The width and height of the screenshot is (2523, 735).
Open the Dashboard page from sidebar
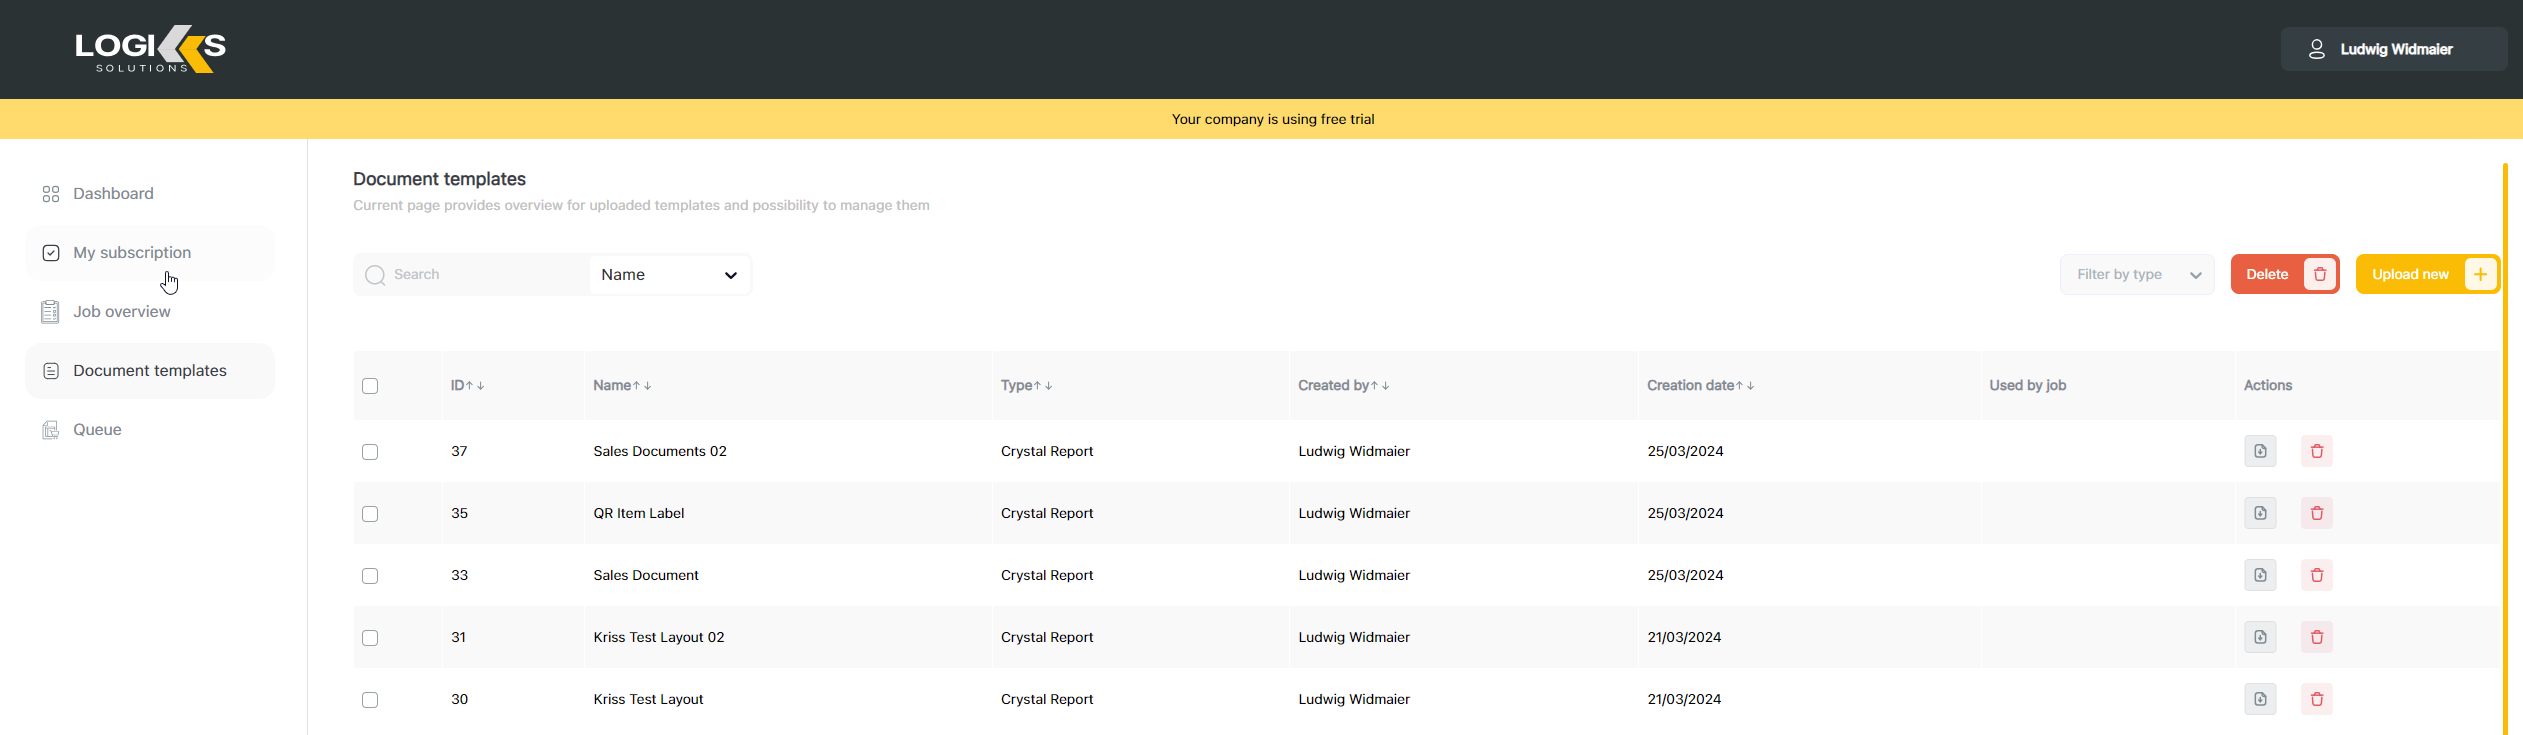coord(113,194)
